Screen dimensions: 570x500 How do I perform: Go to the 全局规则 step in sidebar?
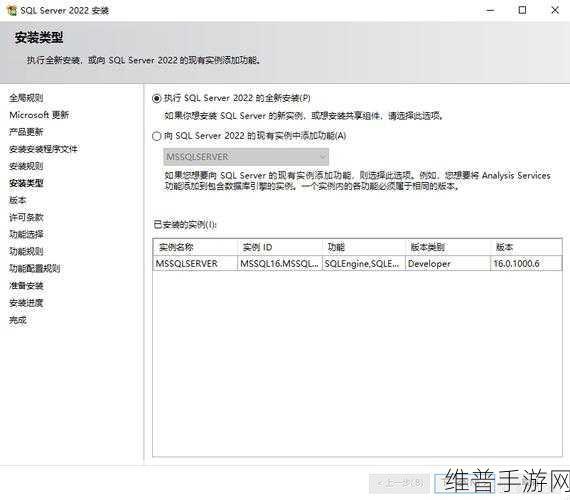click(x=26, y=97)
